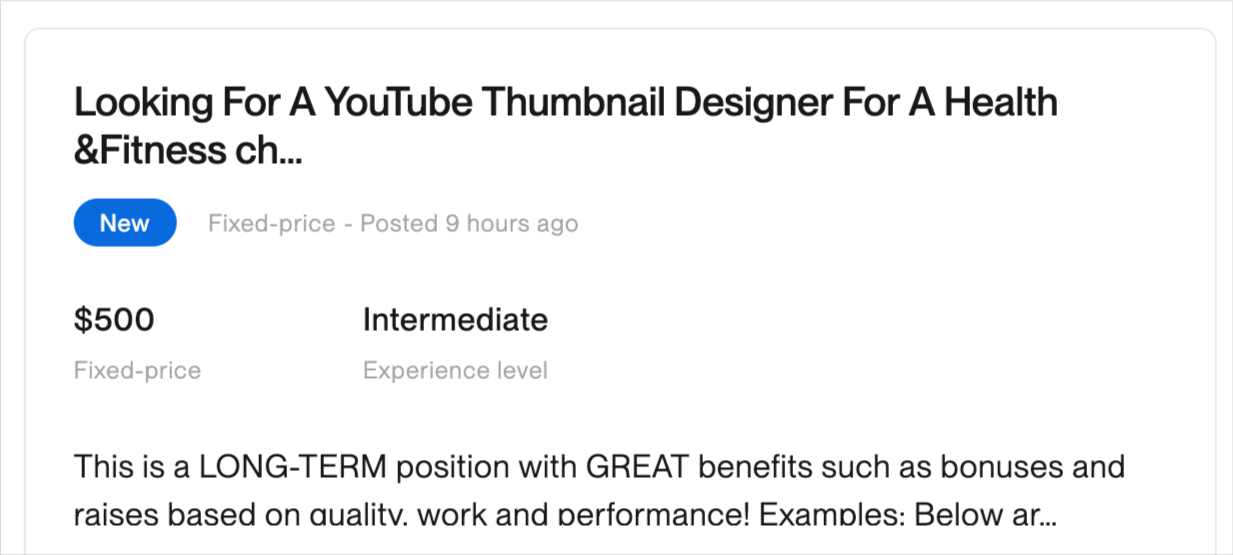
Task: Click the "Fixed-price" label under $500
Action: (x=137, y=371)
